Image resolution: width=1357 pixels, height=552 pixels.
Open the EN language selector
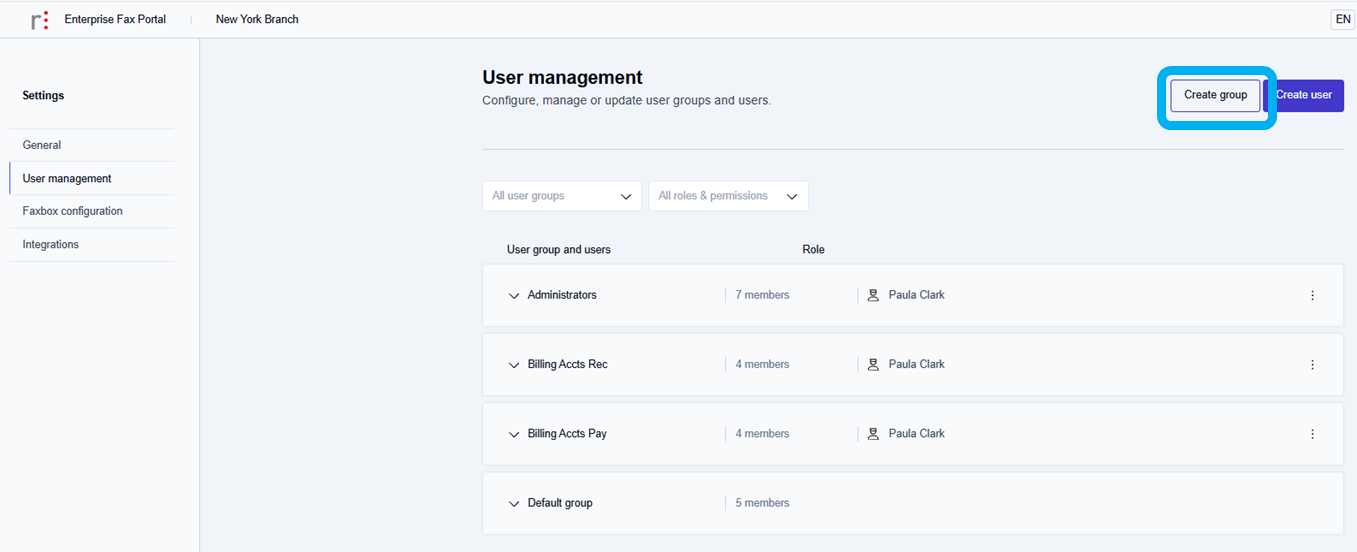(1342, 19)
